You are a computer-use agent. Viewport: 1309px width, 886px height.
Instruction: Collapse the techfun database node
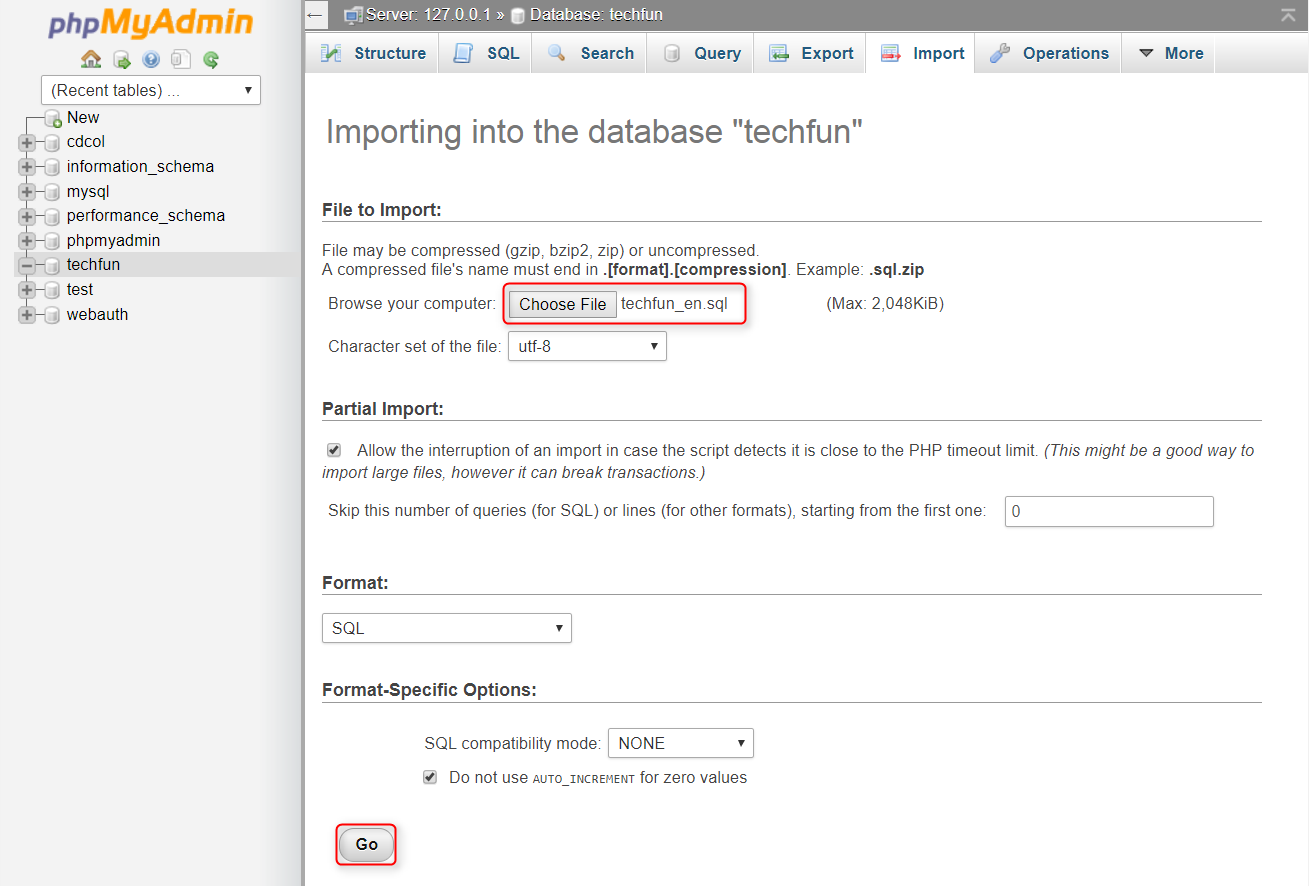(x=27, y=265)
